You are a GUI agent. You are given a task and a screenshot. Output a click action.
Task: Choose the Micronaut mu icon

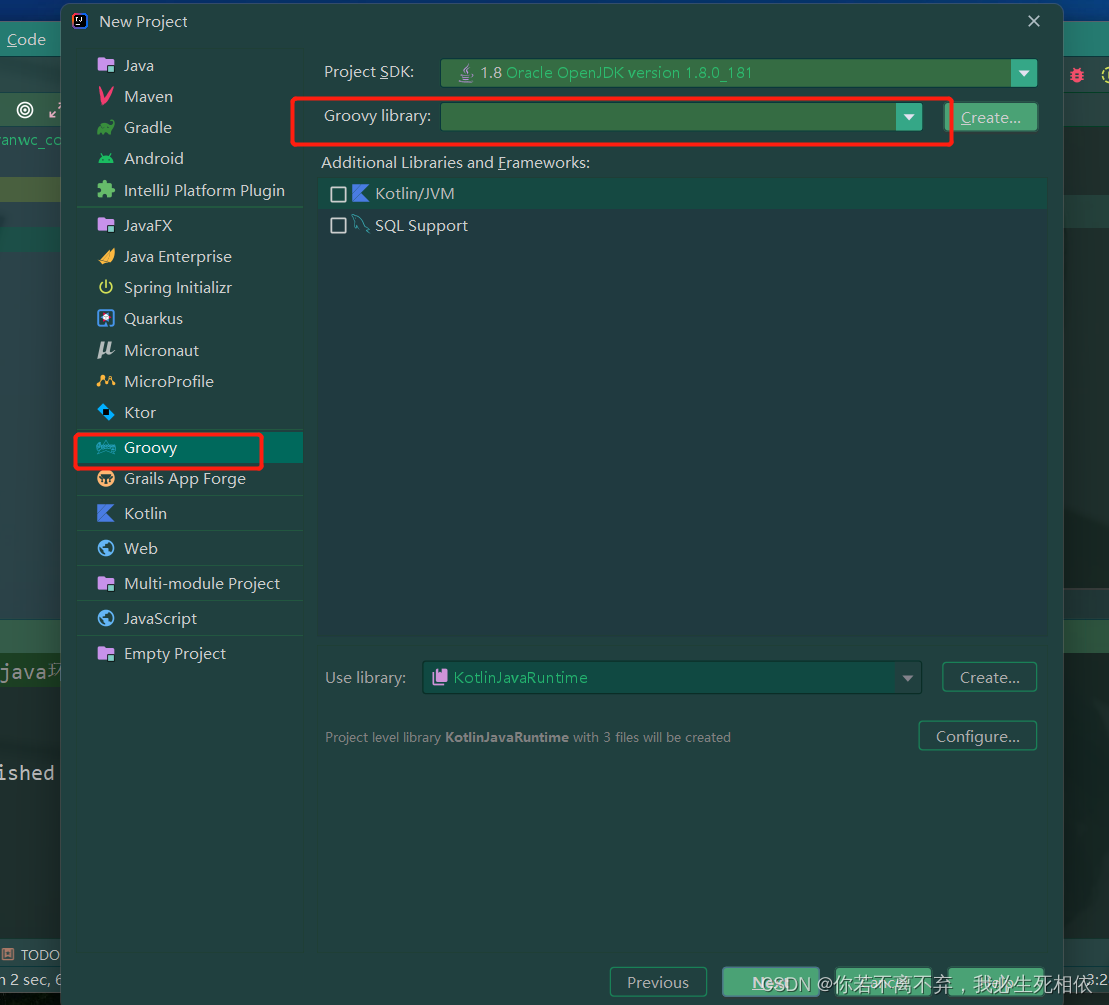(x=106, y=350)
